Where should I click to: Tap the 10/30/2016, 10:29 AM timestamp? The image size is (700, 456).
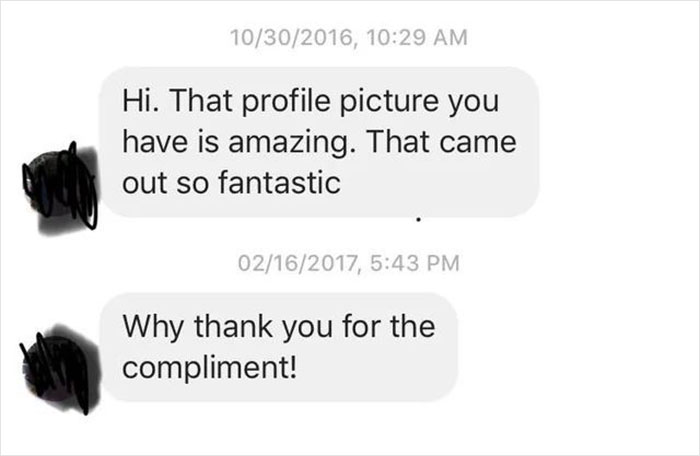coord(349,37)
